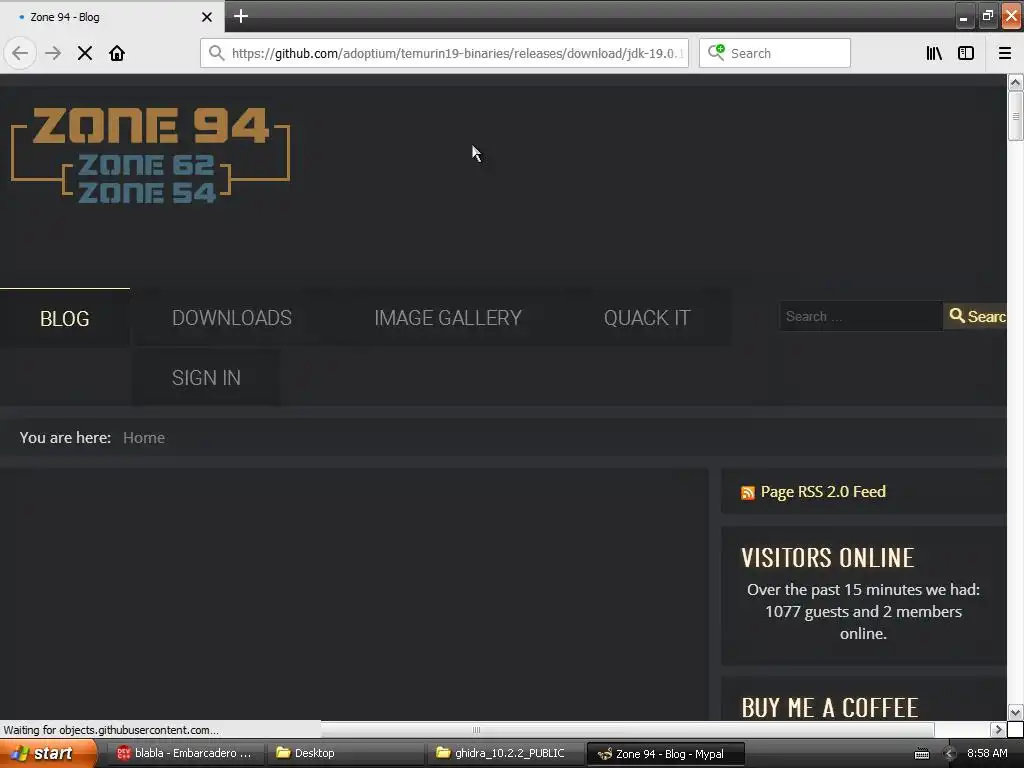
Task: Close the Zone 94 - Blog tab
Action: [x=206, y=17]
